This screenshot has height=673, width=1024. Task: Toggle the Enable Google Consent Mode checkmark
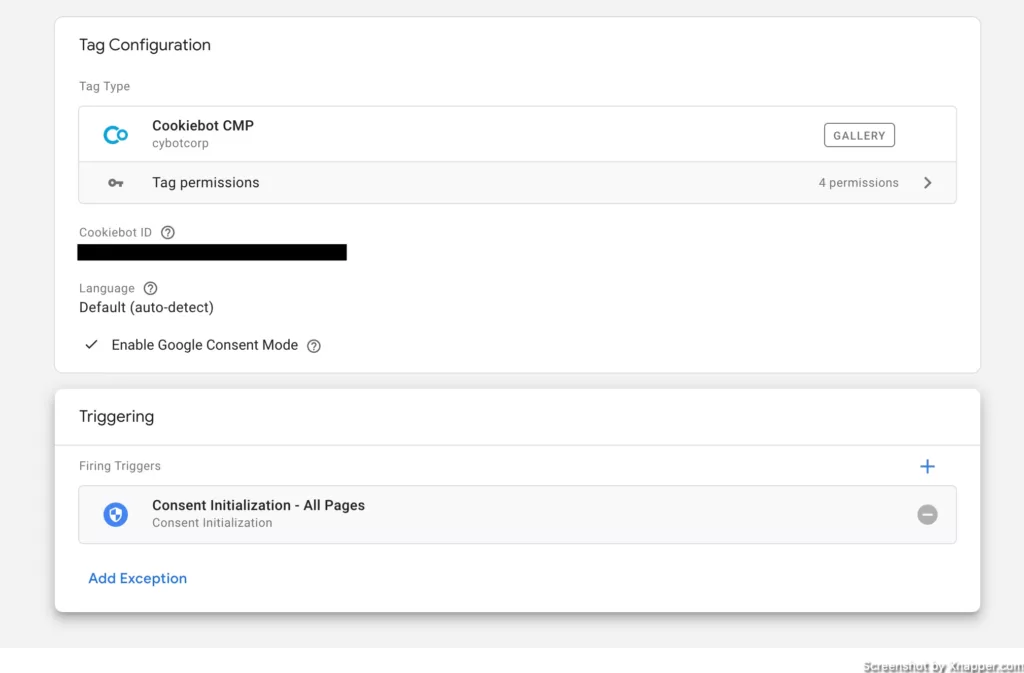(91, 345)
